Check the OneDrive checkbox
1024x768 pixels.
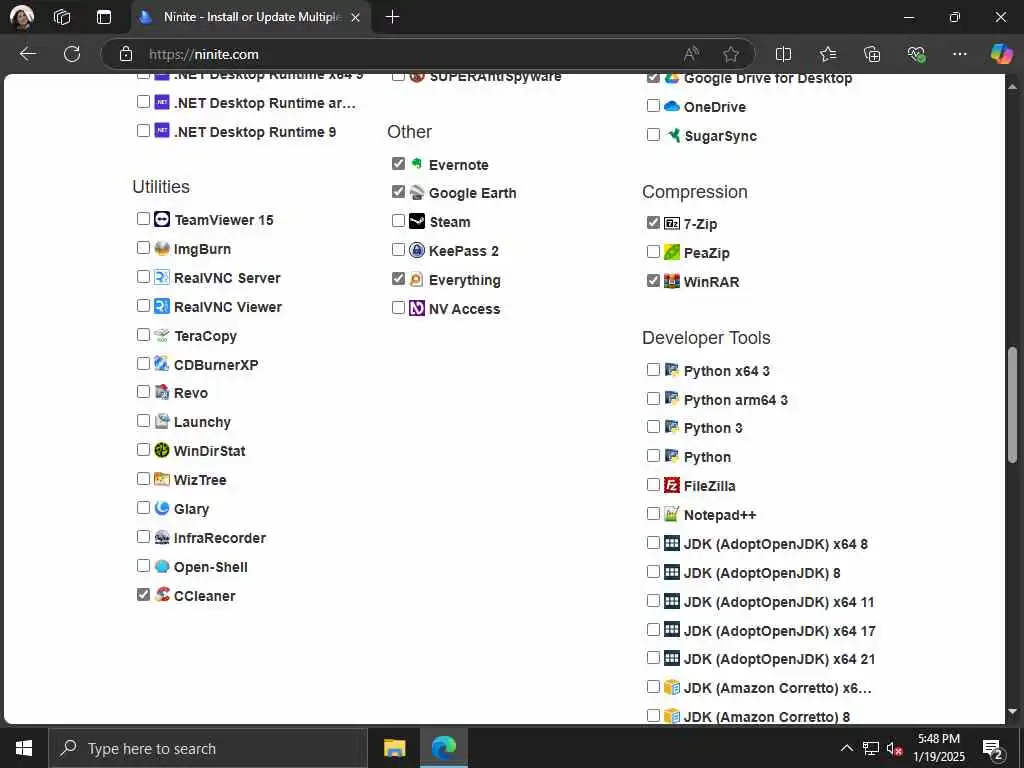pos(653,106)
